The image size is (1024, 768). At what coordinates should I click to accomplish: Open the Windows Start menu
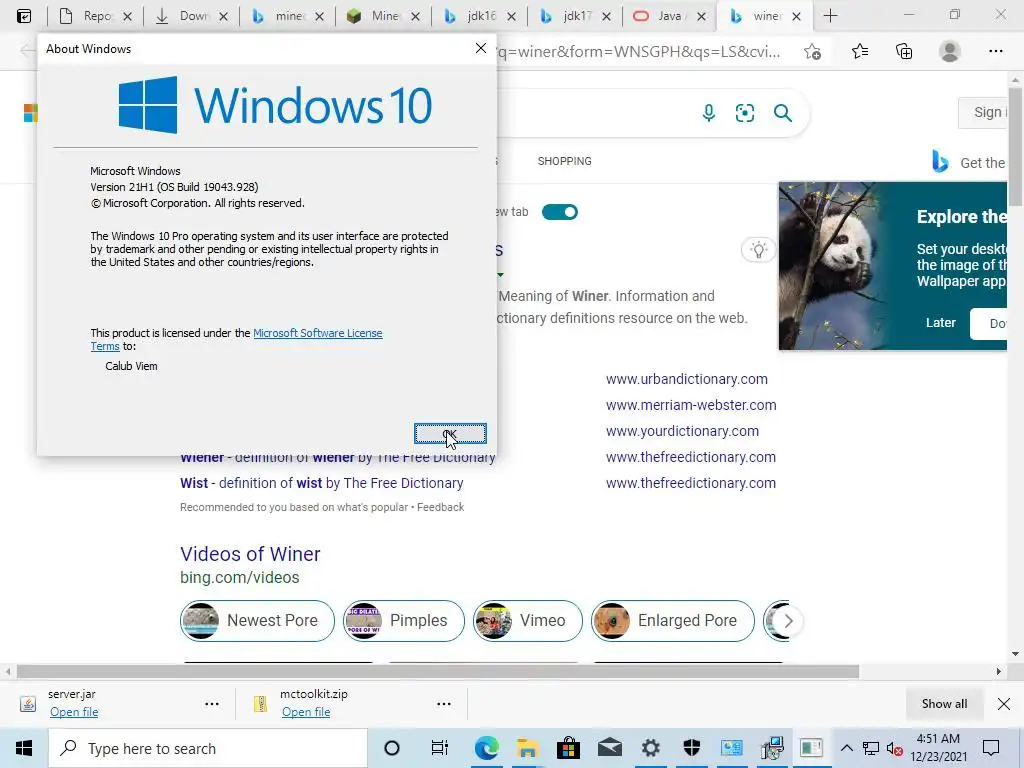pyautogui.click(x=24, y=748)
